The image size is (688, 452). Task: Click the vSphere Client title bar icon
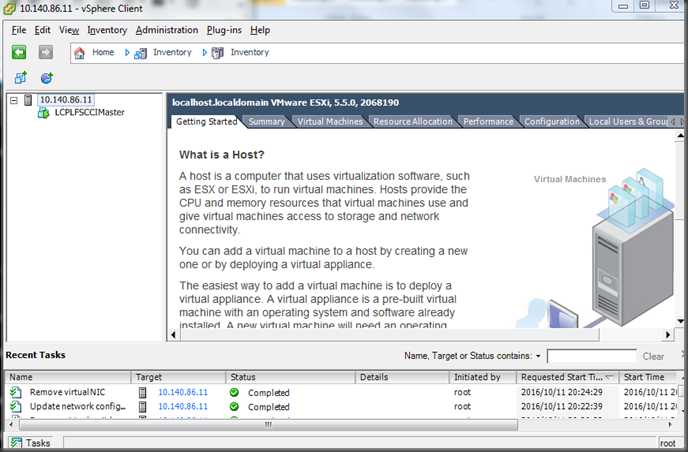click(x=10, y=8)
